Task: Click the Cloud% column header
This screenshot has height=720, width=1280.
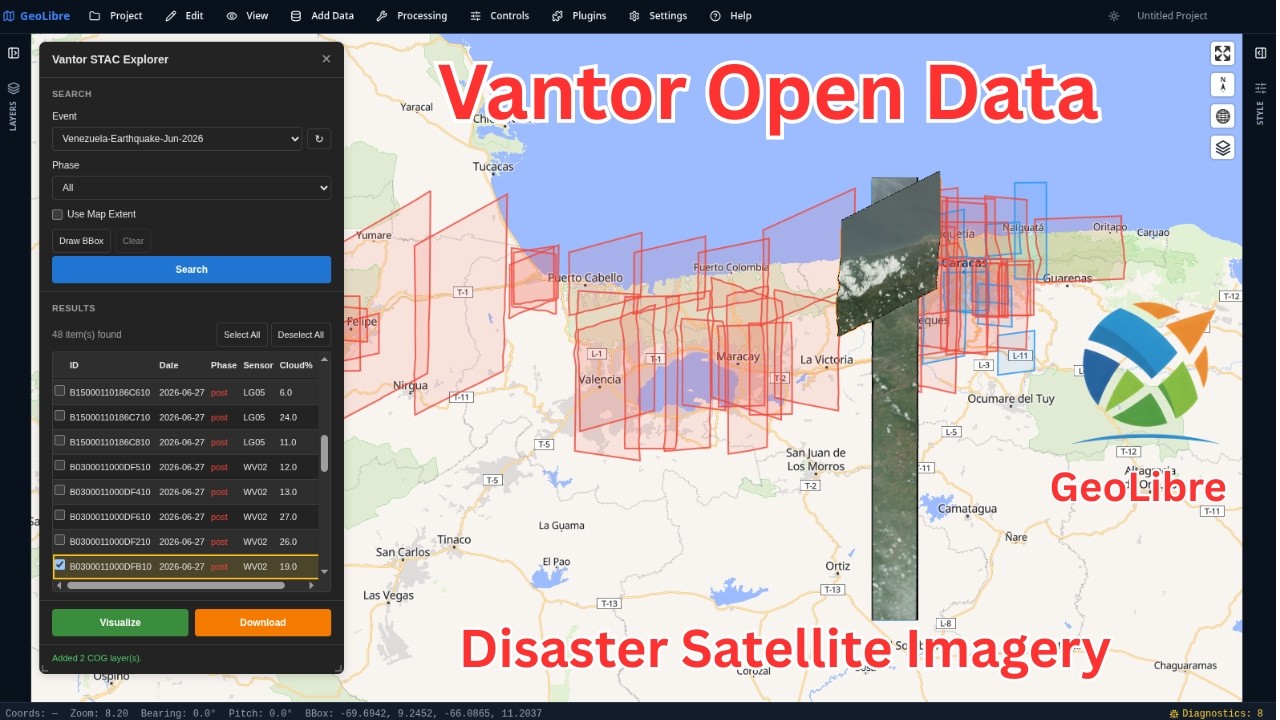Action: pyautogui.click(x=296, y=365)
